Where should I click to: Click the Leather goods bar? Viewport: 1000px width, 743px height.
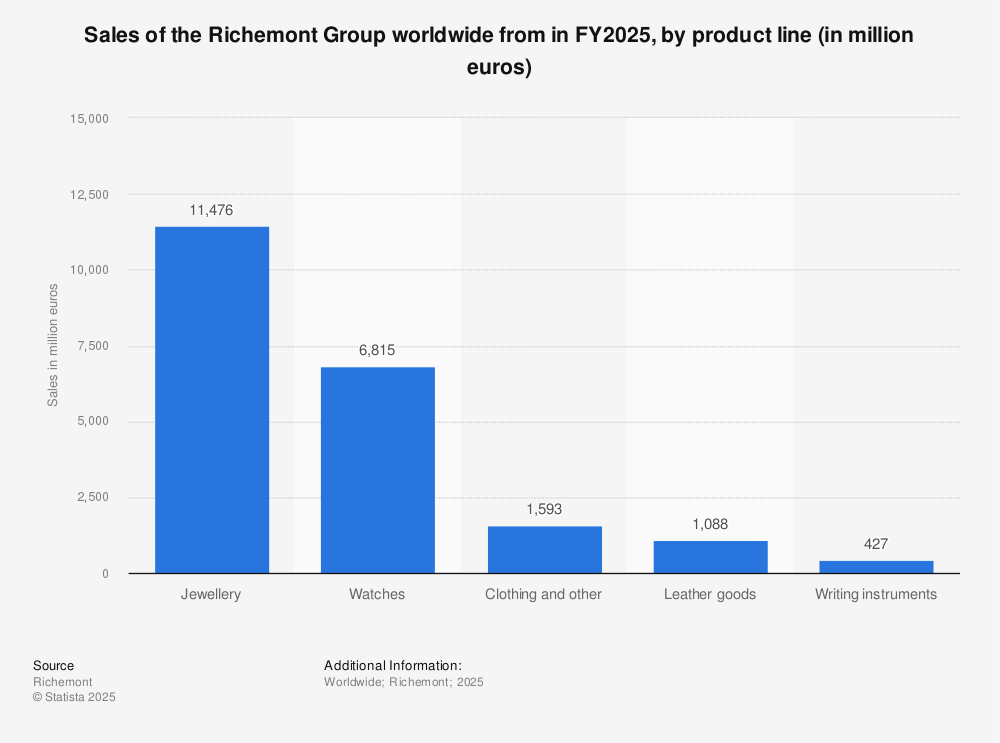(710, 557)
